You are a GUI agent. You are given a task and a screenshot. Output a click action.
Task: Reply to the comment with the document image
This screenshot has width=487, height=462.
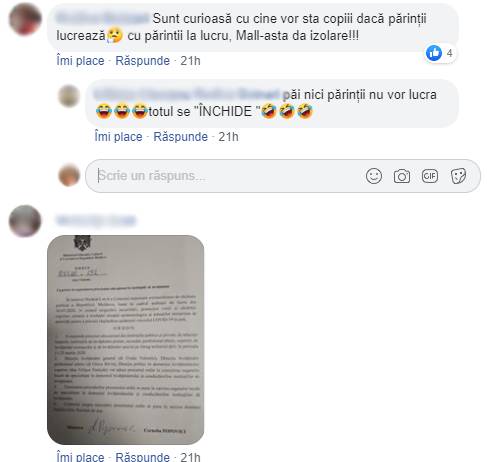142,456
